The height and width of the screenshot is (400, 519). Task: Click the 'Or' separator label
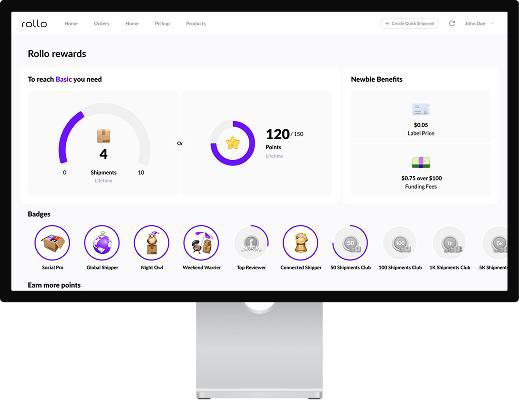coord(180,143)
